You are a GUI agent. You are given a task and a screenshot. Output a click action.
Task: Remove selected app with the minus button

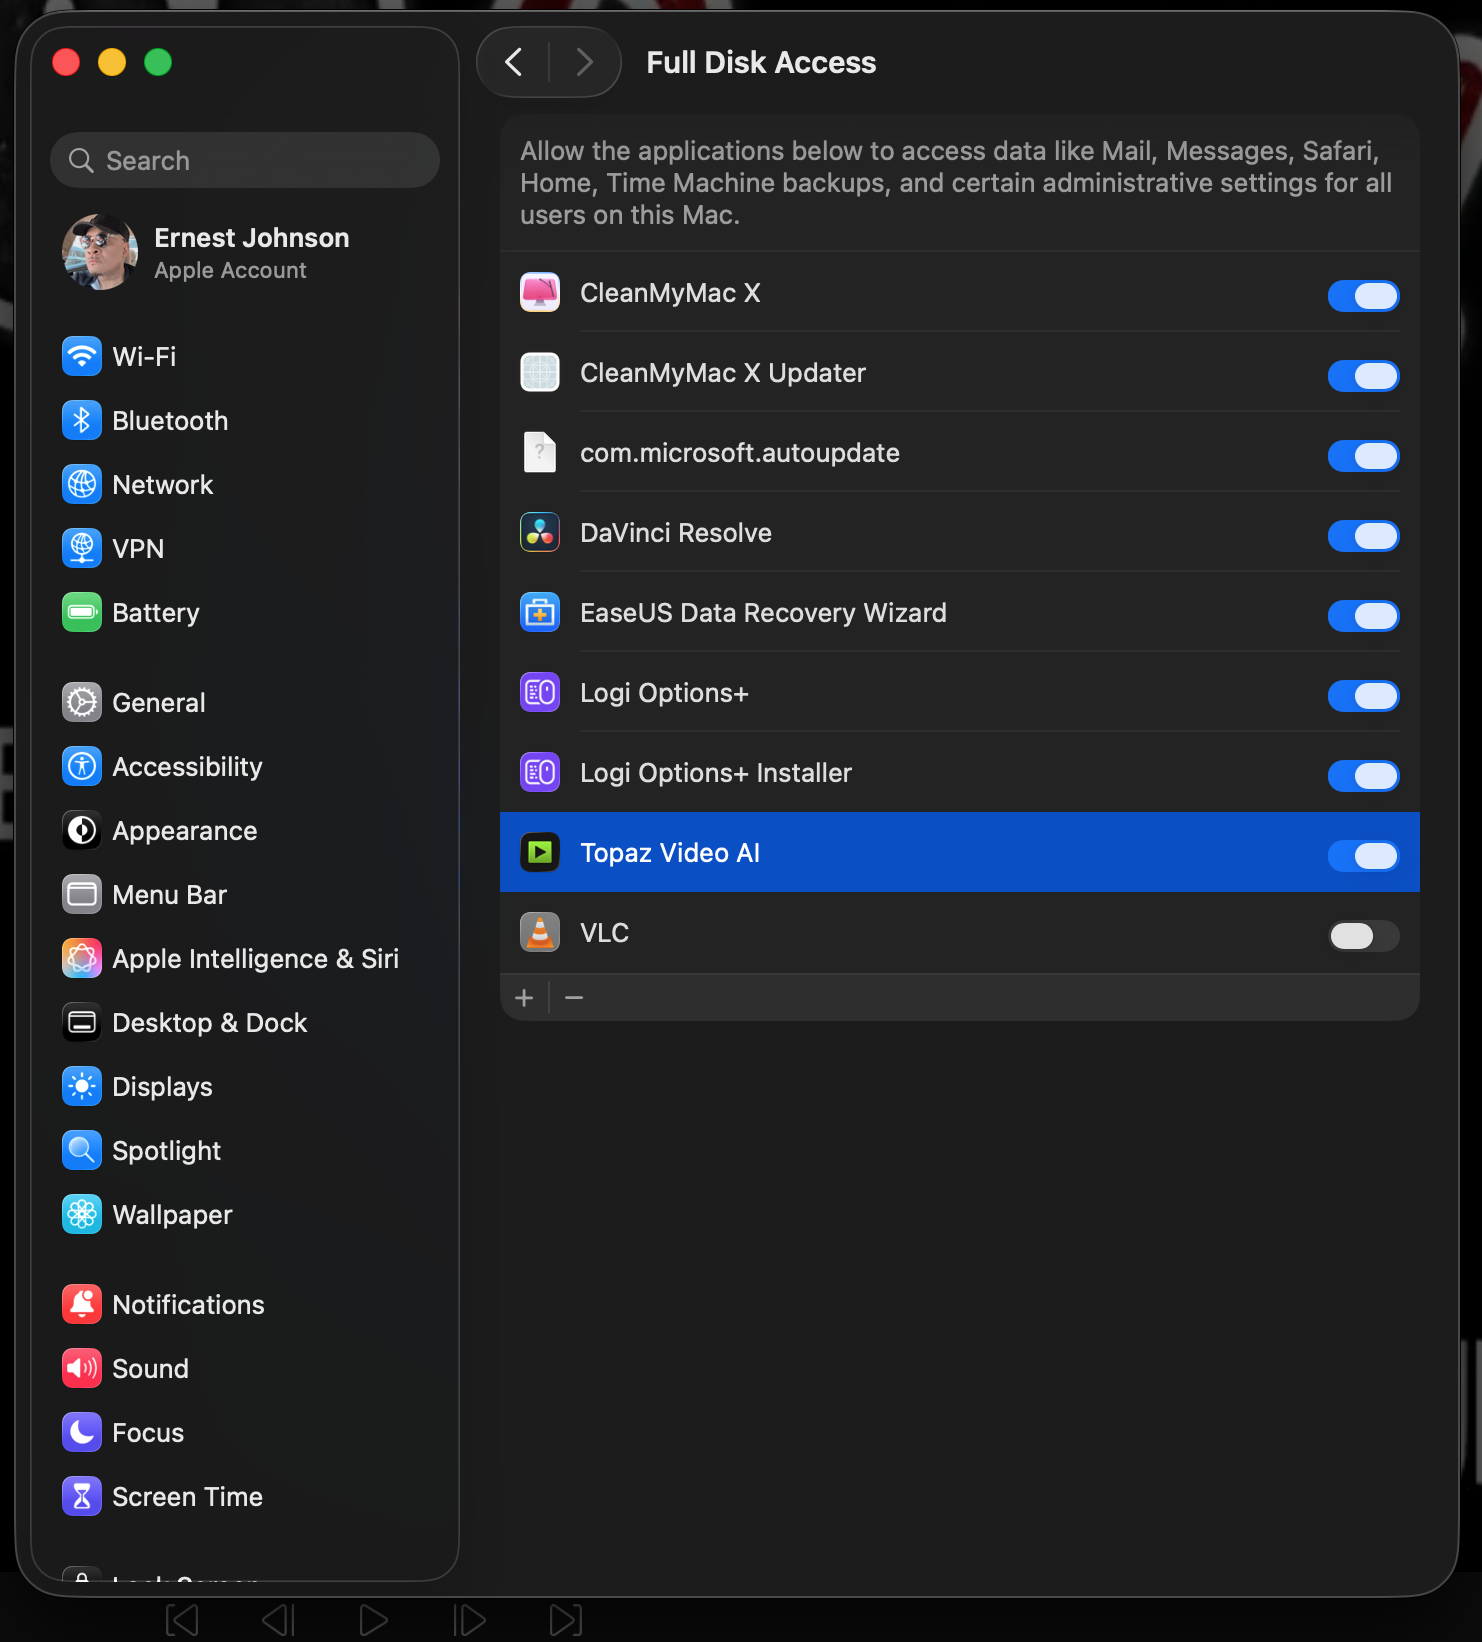[x=574, y=998]
